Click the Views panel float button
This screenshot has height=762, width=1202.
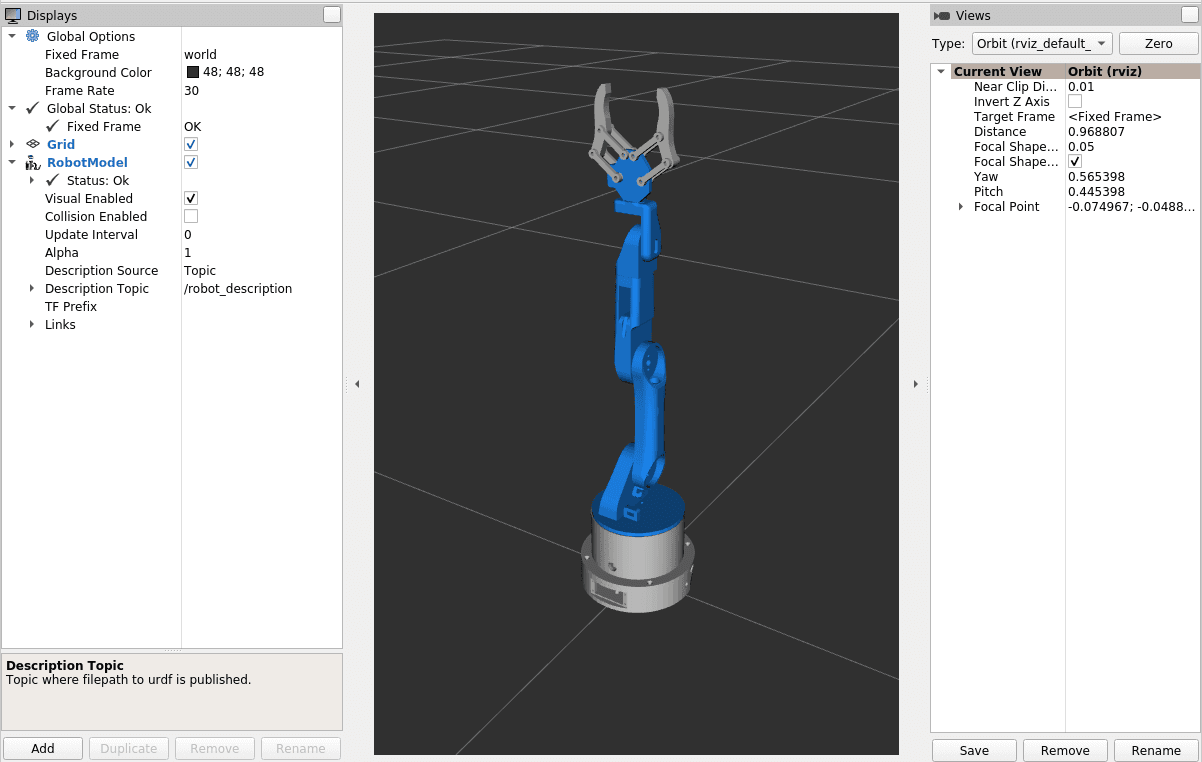point(1191,14)
